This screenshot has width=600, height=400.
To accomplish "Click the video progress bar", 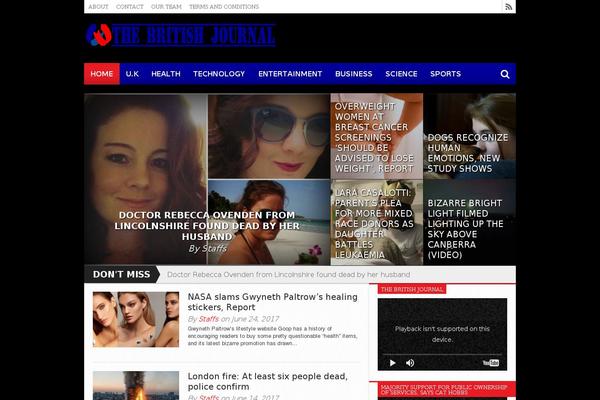I will [x=442, y=354].
